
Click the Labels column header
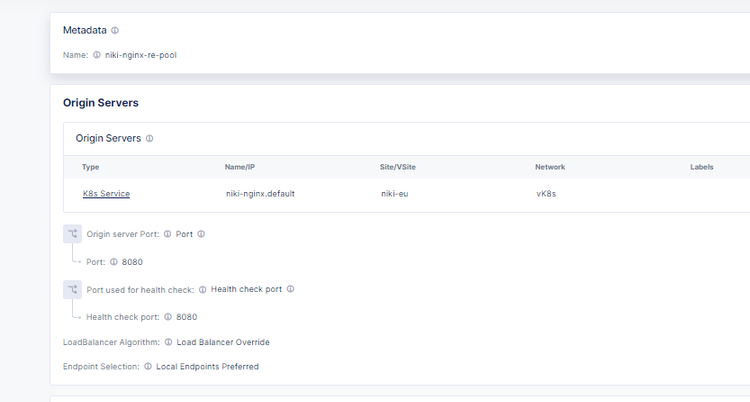(x=701, y=167)
